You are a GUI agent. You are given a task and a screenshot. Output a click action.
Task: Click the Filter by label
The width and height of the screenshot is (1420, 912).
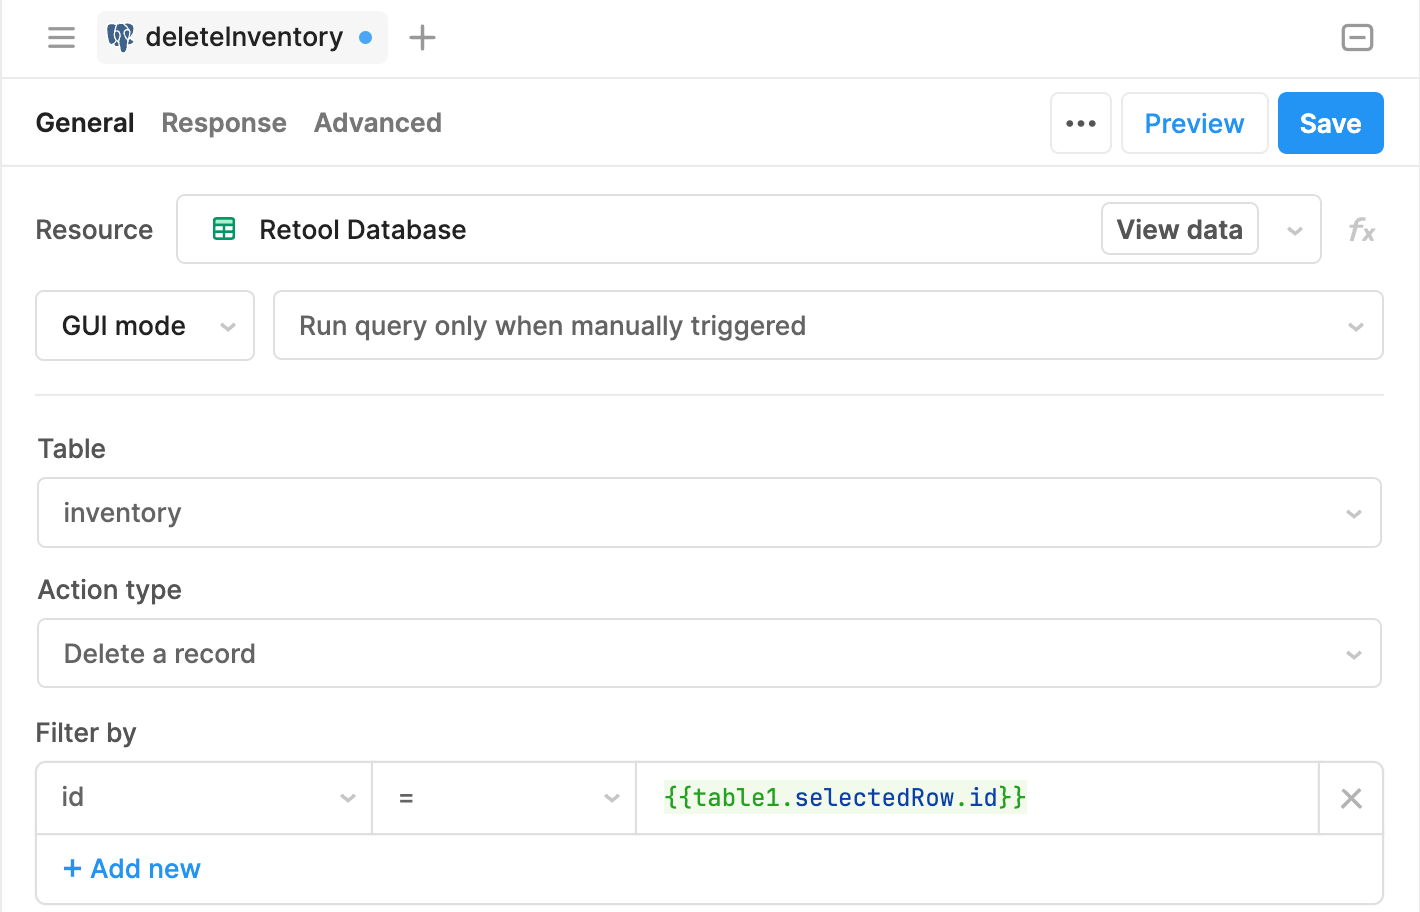pos(86,733)
